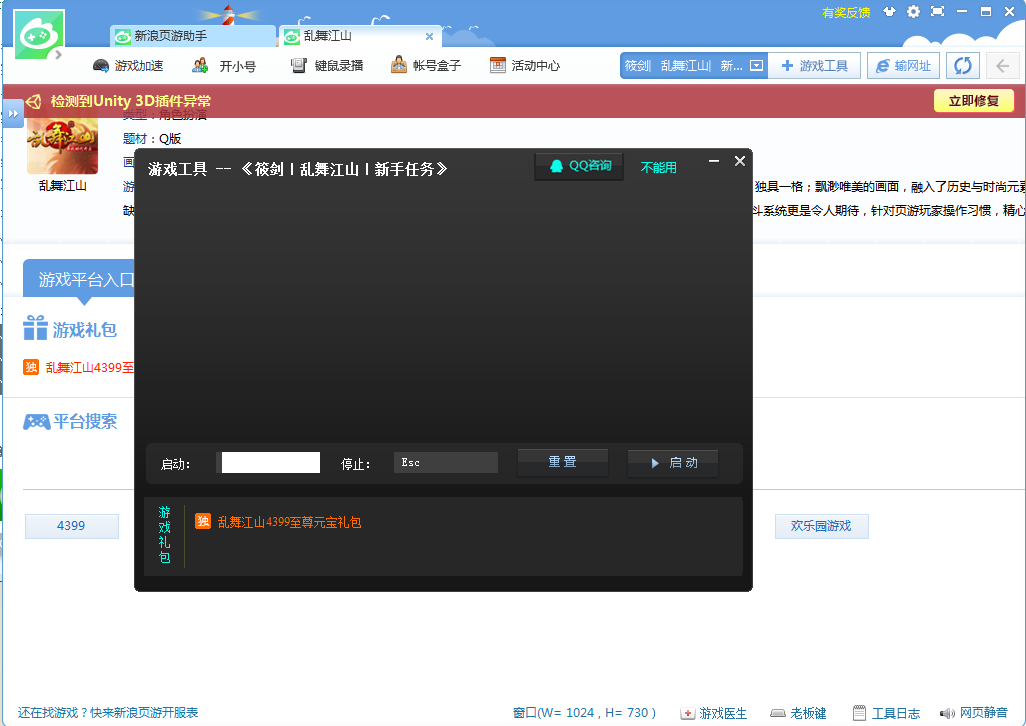The width and height of the screenshot is (1026, 726).
Task: Close the 乱舞江山 tab
Action: click(429, 37)
